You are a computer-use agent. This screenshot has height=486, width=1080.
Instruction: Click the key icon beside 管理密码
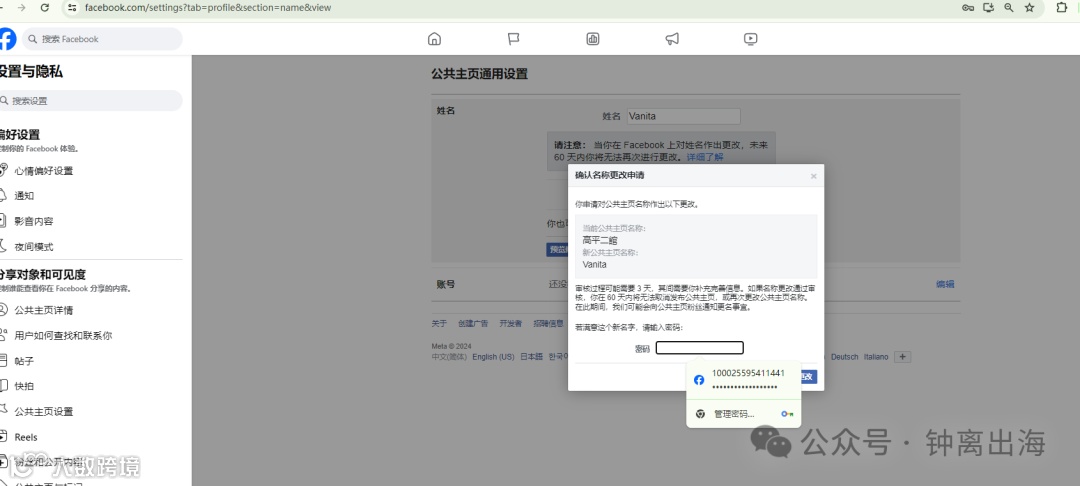[x=787, y=414]
